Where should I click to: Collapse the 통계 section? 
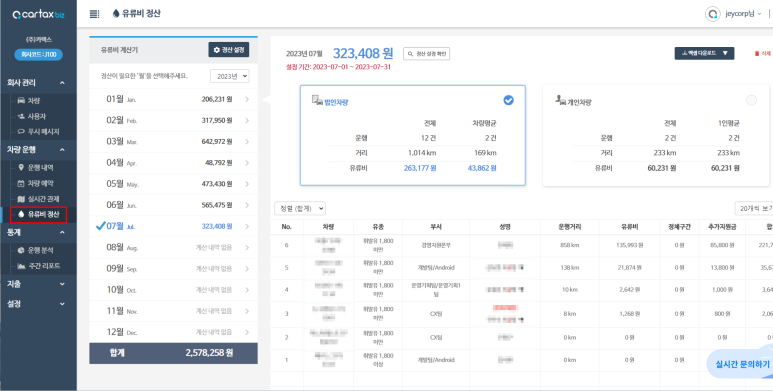point(62,232)
